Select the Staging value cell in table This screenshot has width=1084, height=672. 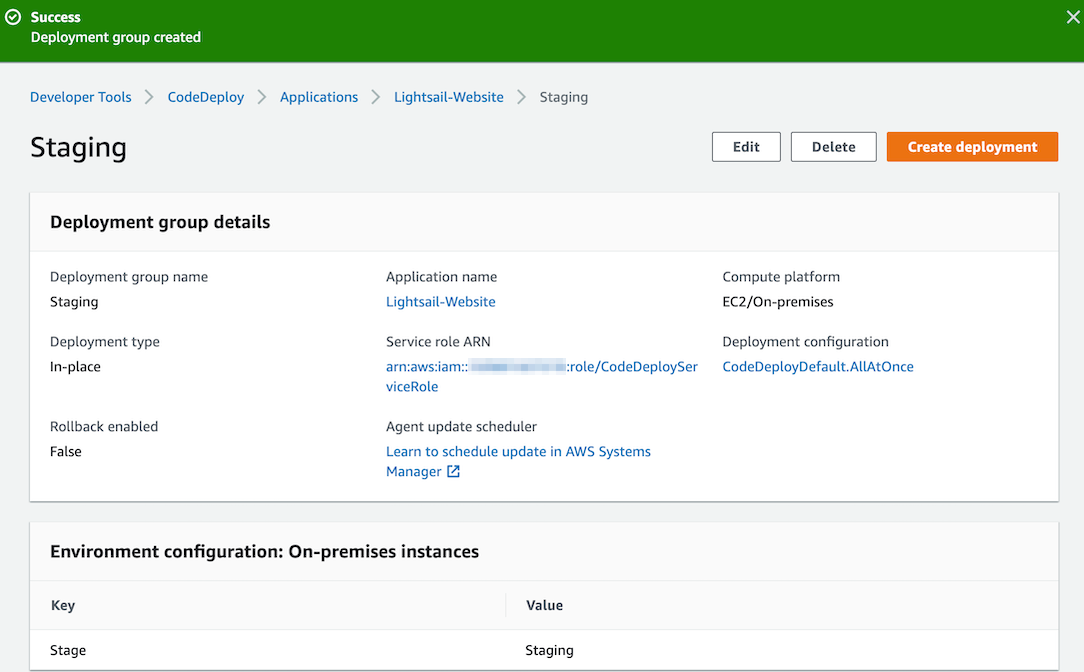point(549,650)
